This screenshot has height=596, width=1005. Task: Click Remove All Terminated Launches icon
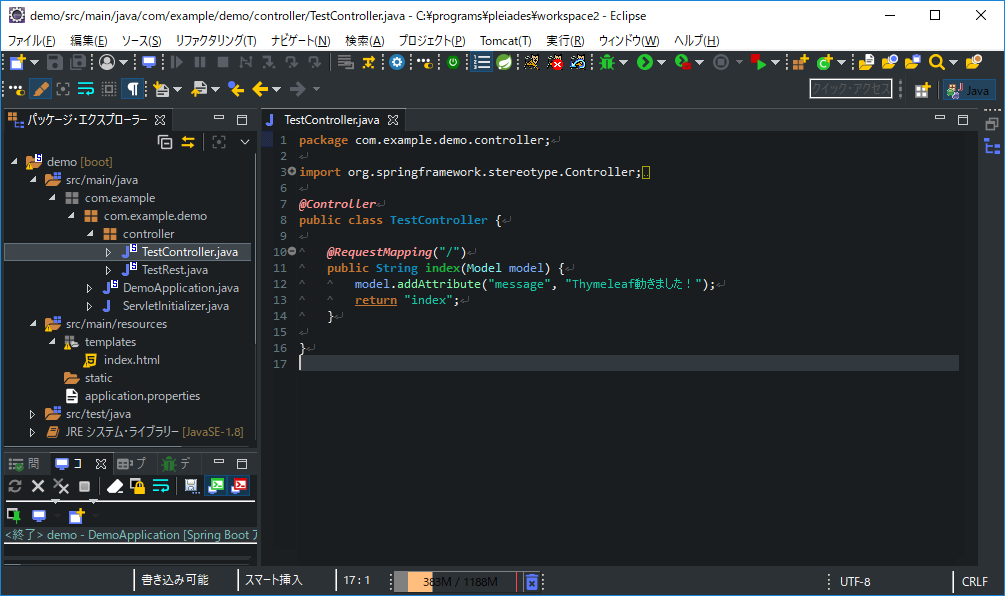point(61,486)
